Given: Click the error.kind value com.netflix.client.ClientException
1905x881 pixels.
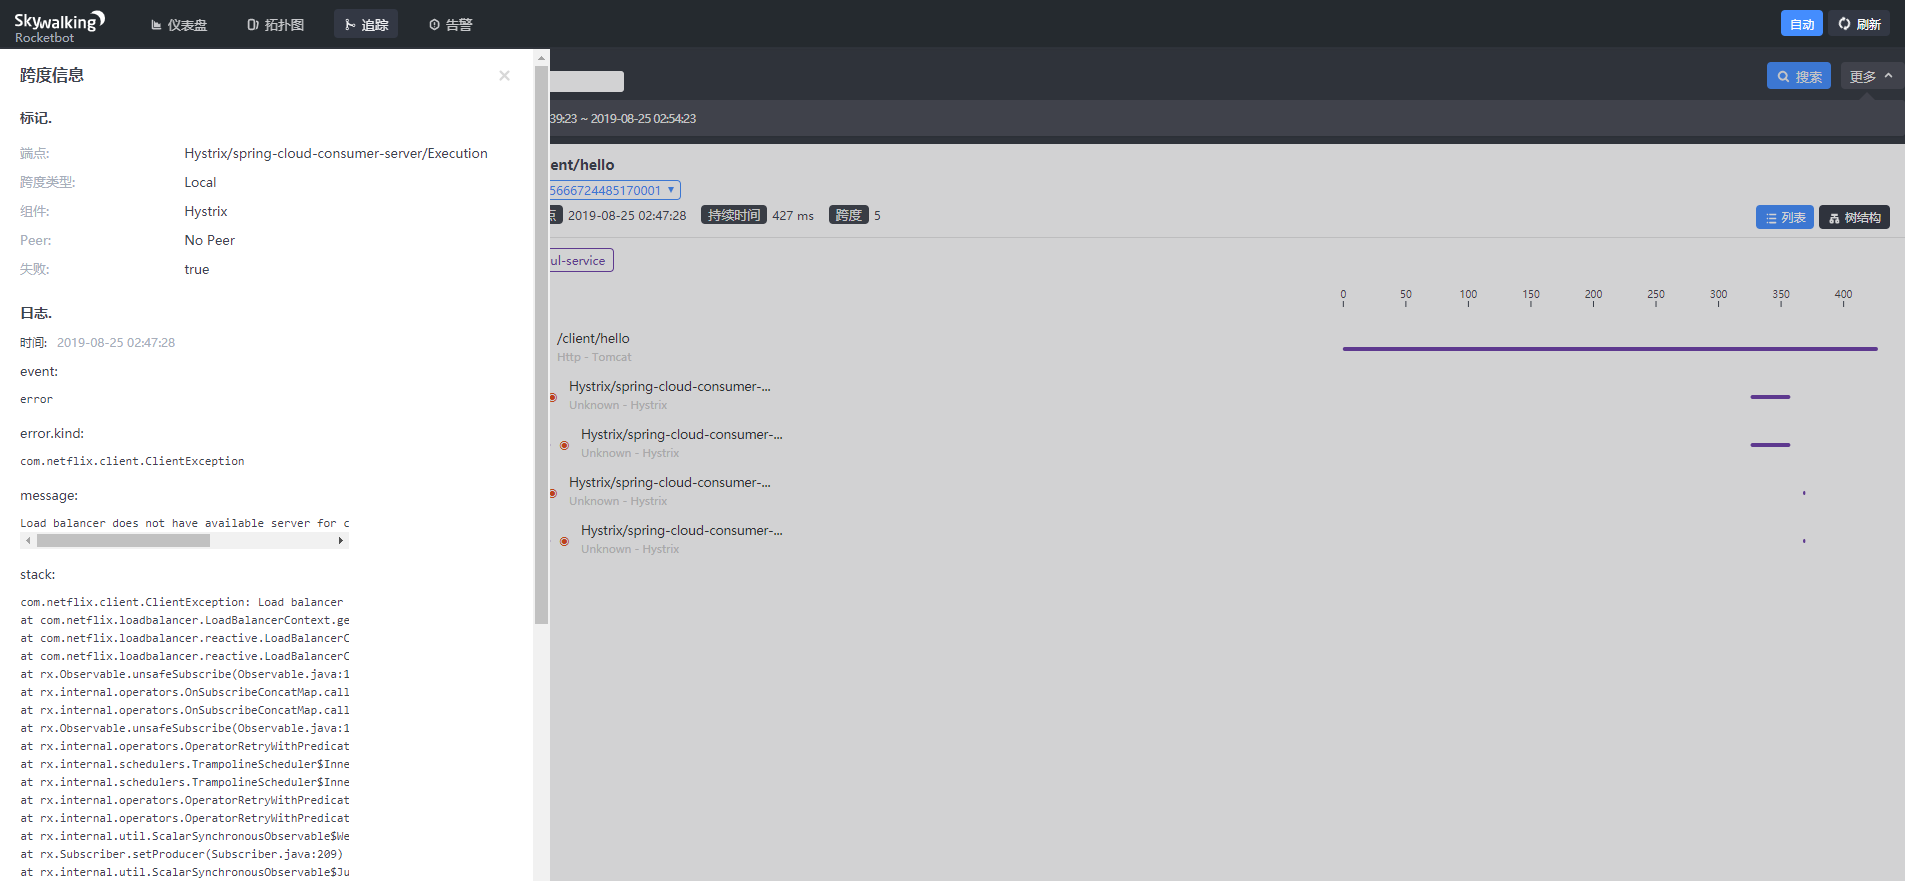Looking at the screenshot, I should 132,461.
